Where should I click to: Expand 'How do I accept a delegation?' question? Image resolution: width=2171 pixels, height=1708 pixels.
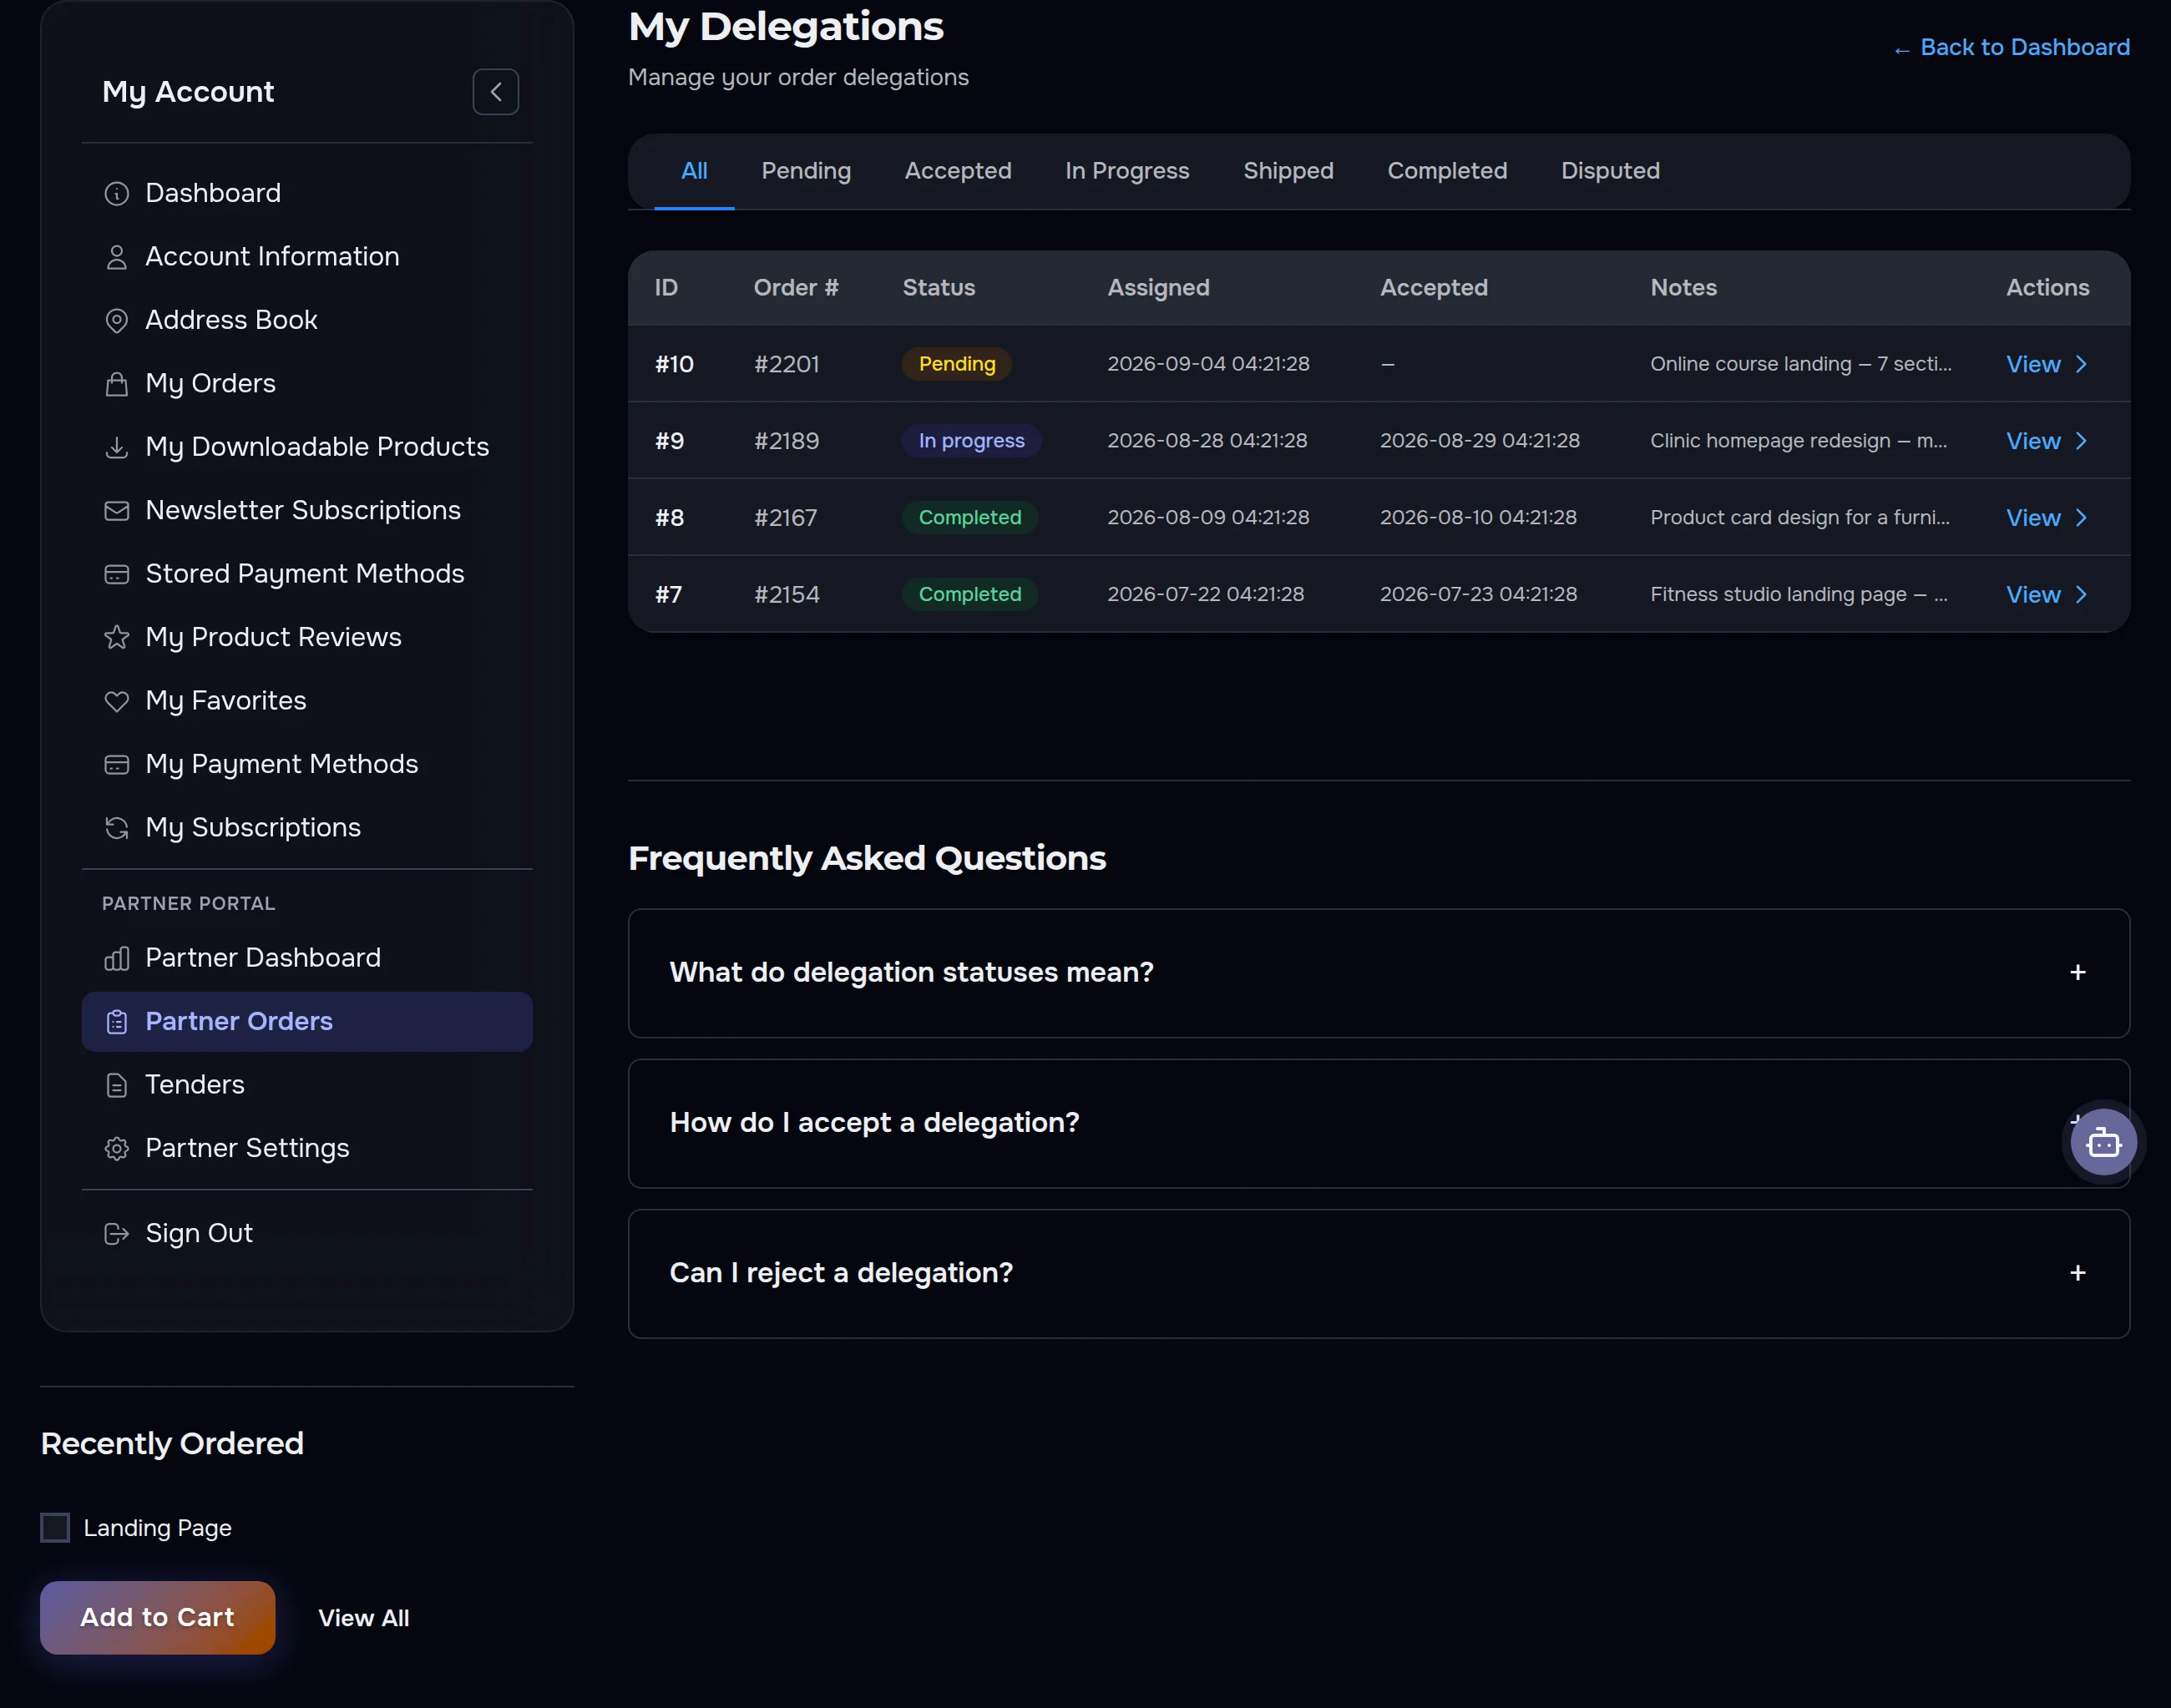coord(1378,1124)
